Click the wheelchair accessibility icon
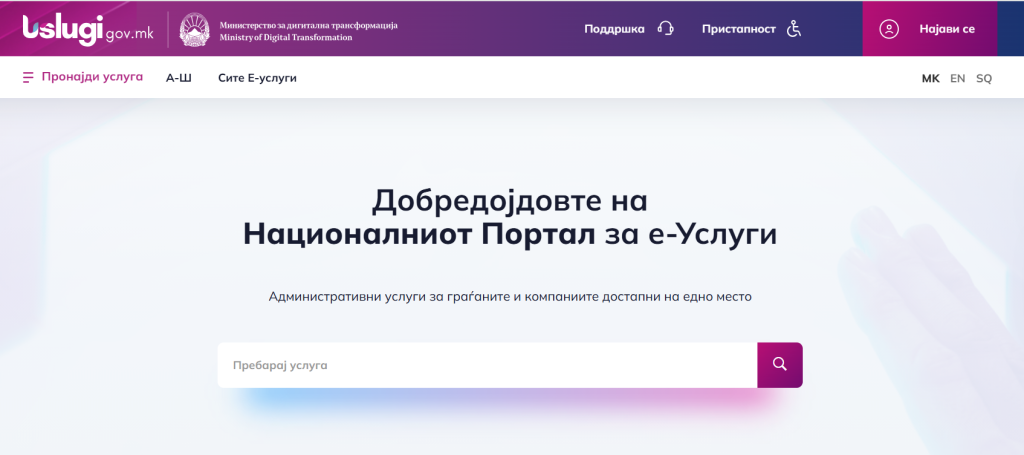The image size is (1024, 455). tap(793, 29)
